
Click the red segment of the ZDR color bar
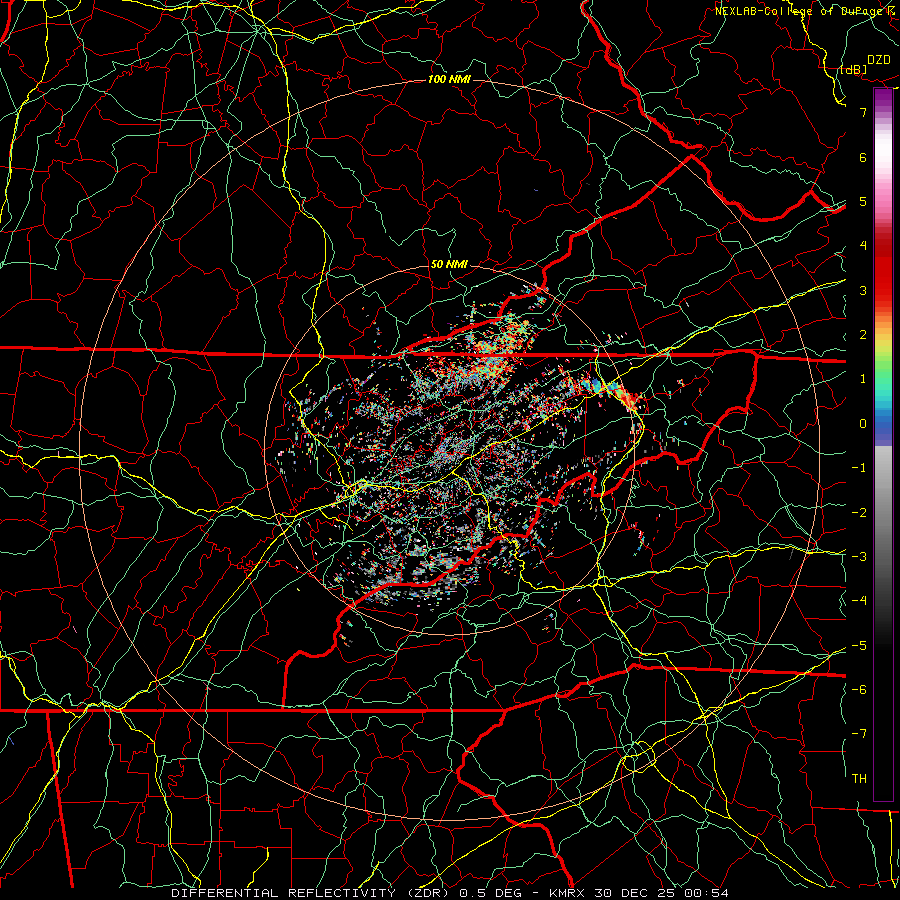(883, 268)
